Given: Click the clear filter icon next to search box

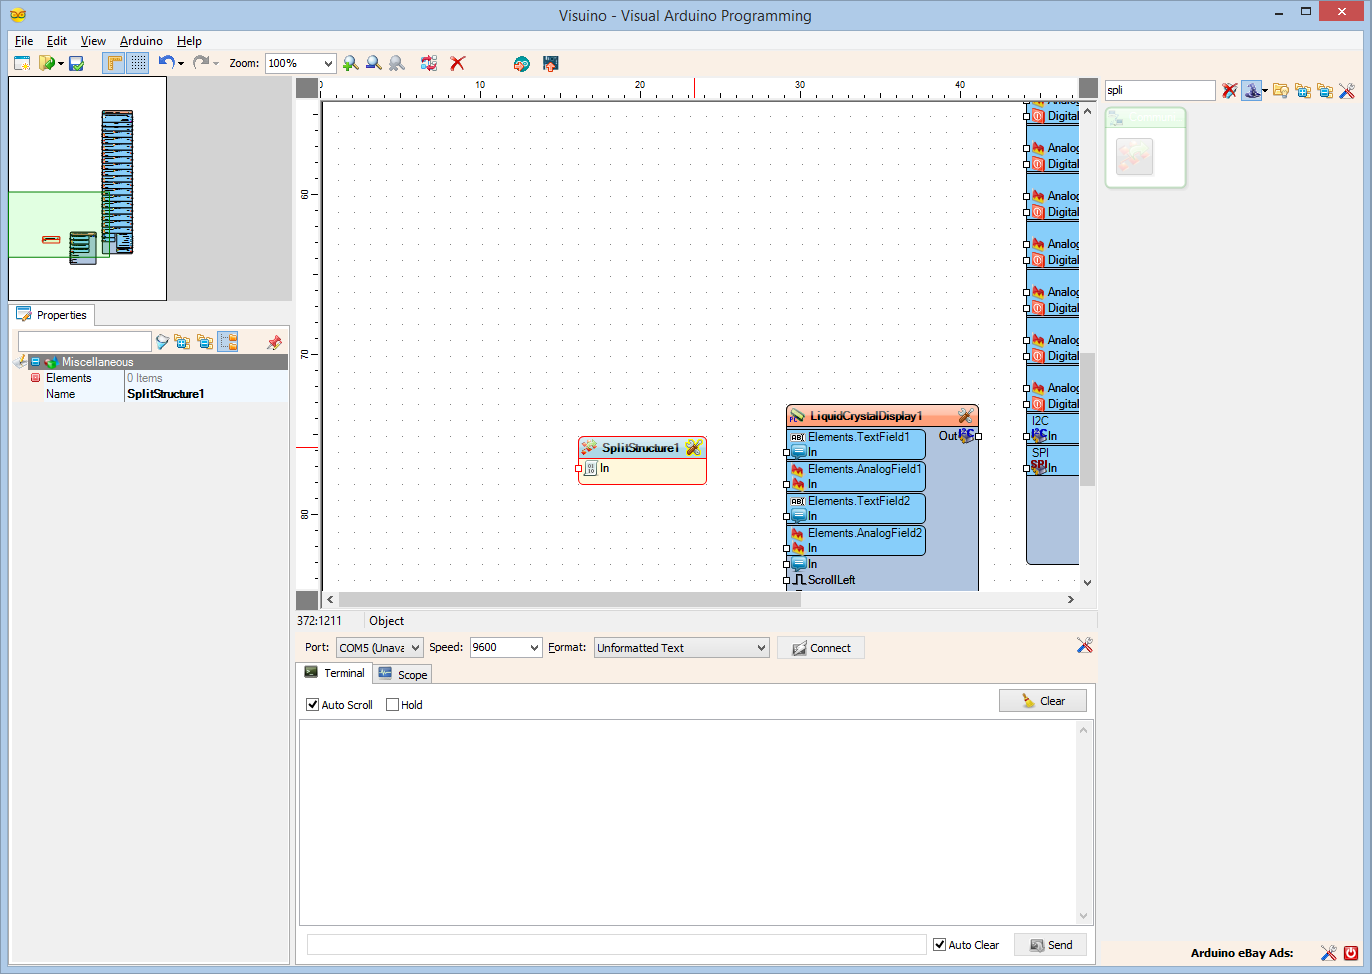Looking at the screenshot, I should 1229,90.
